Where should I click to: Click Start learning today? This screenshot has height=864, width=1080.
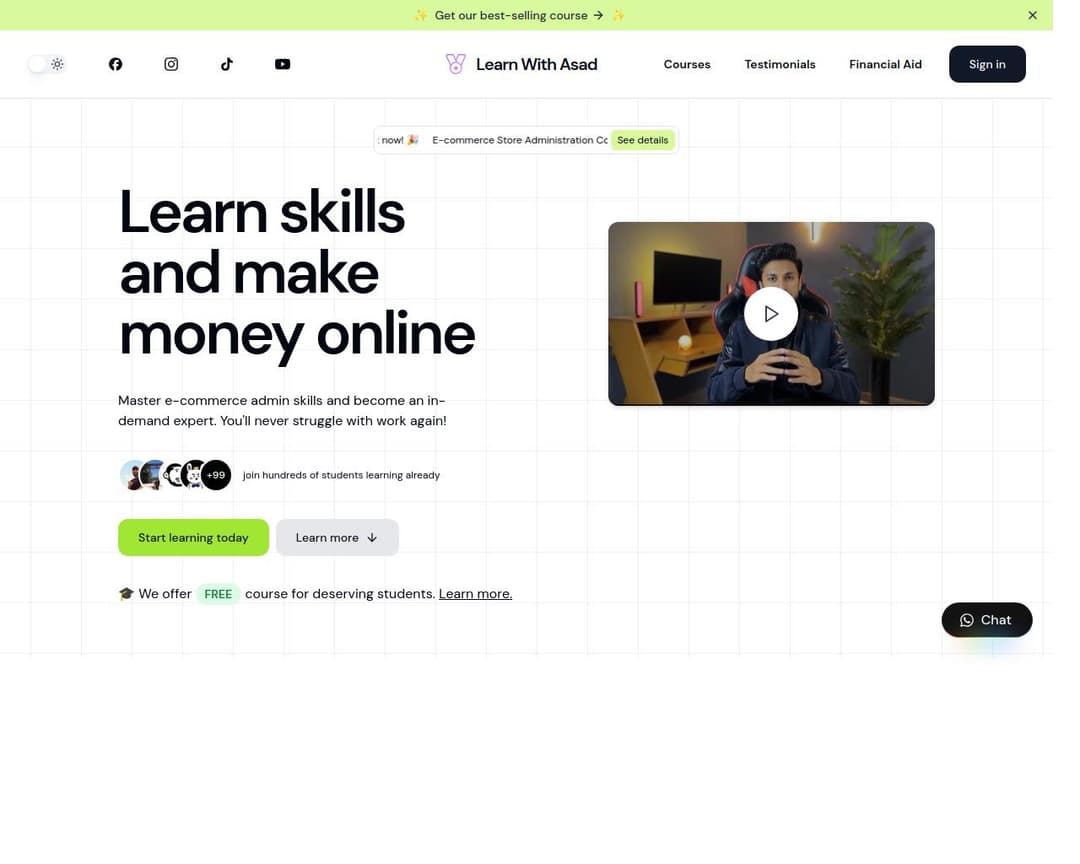coord(193,537)
